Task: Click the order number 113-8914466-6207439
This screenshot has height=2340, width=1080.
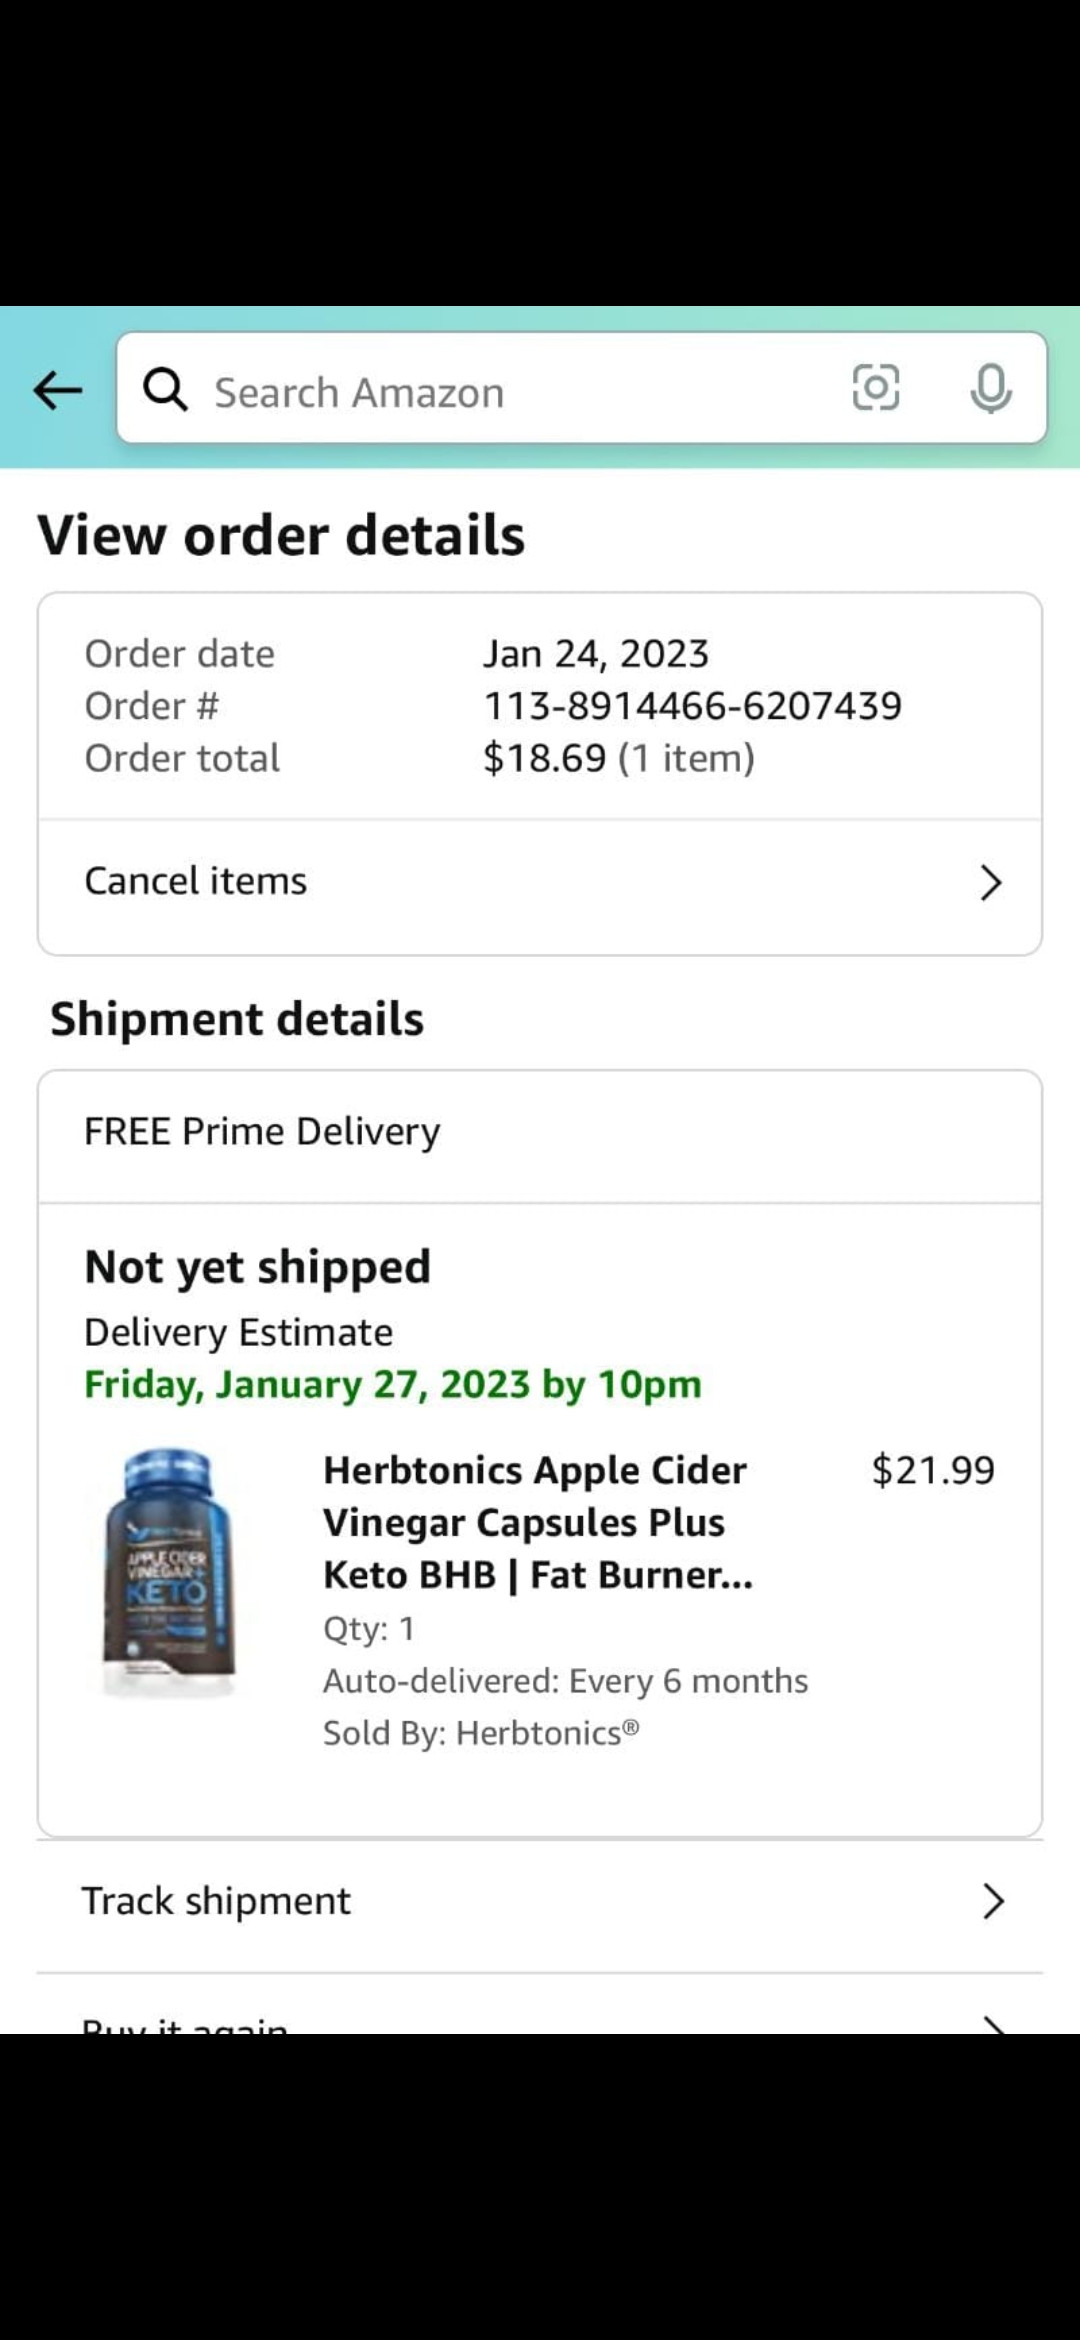Action: click(x=693, y=706)
